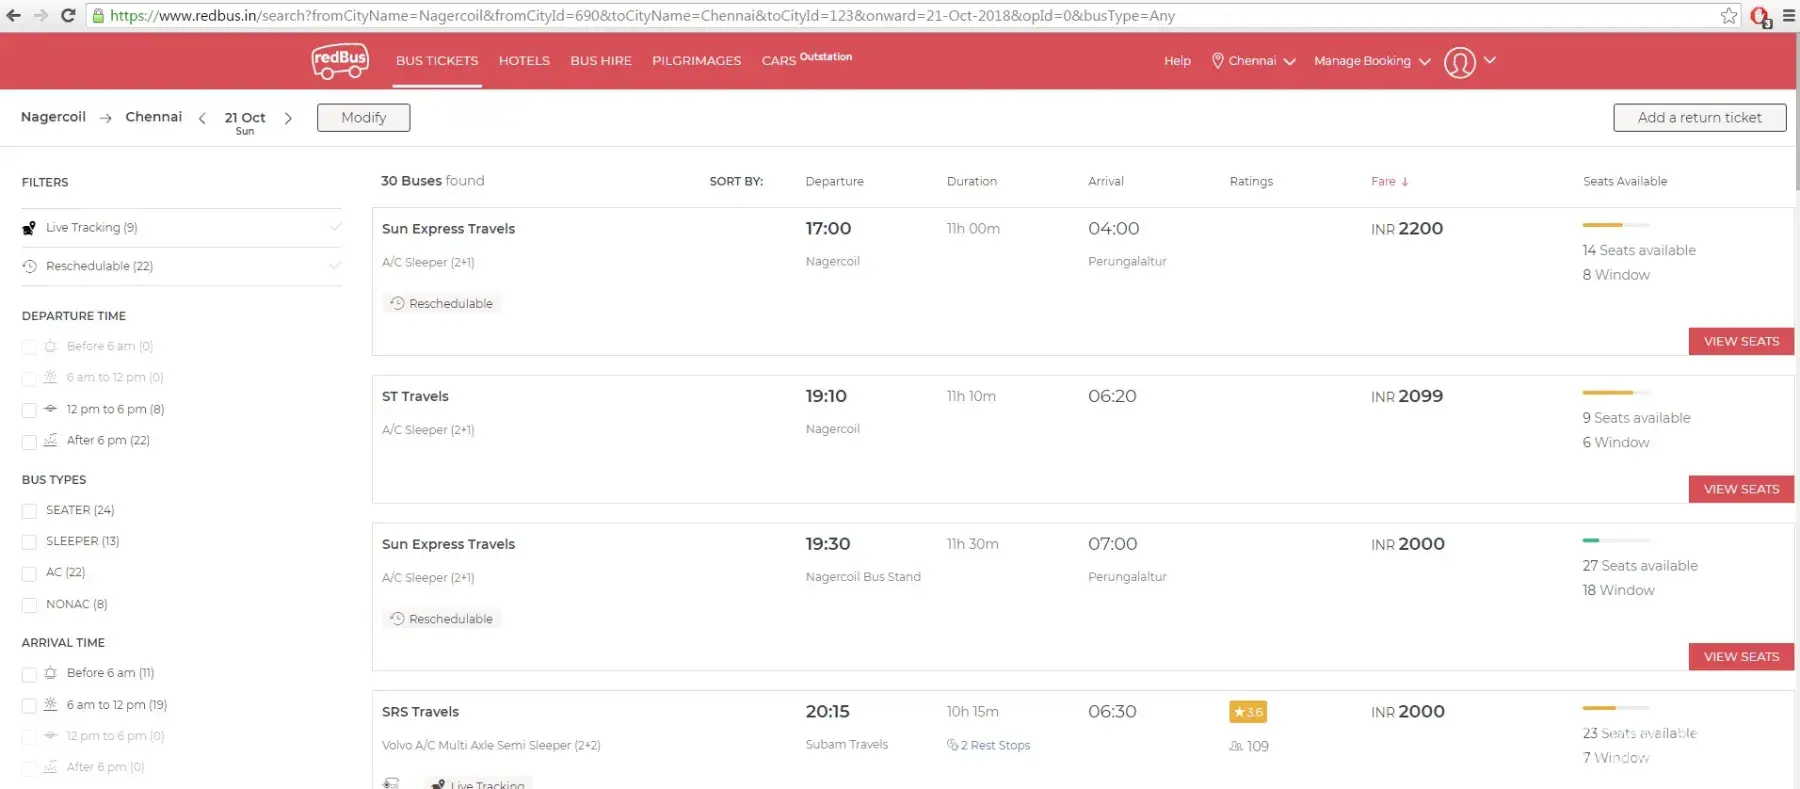Check the SEATER bus type checkbox
This screenshot has width=1800, height=789.
coord(29,511)
